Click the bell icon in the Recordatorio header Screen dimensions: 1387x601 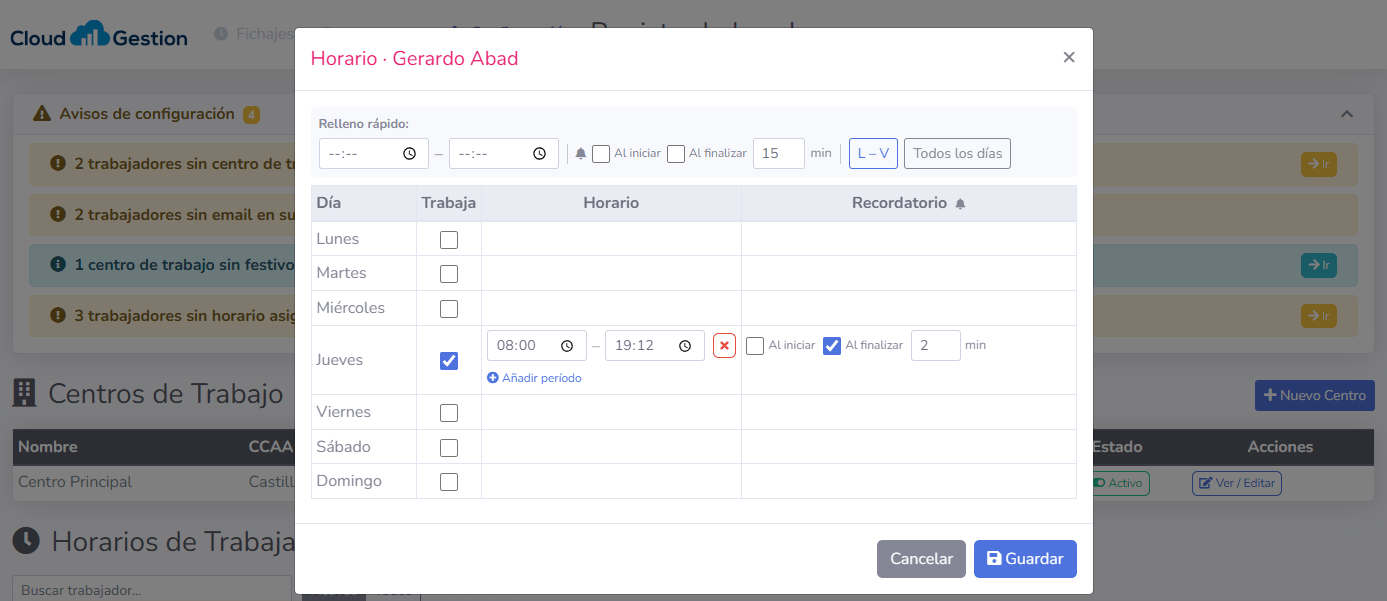(x=960, y=204)
